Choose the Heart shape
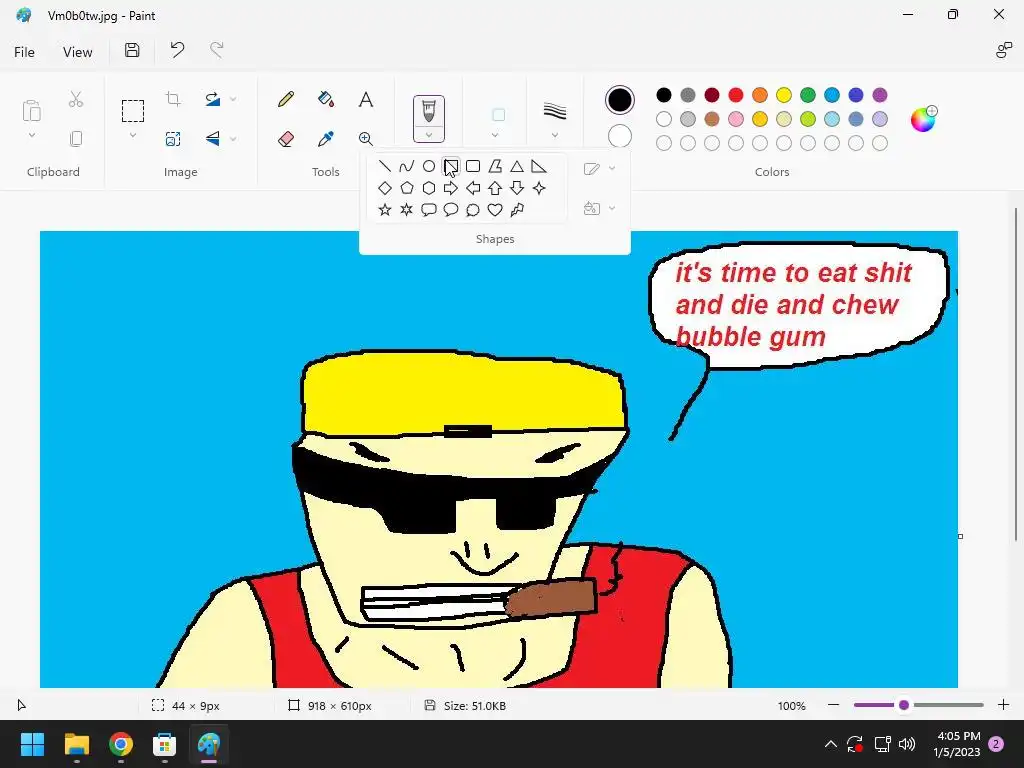Viewport: 1024px width, 768px height. pos(495,210)
